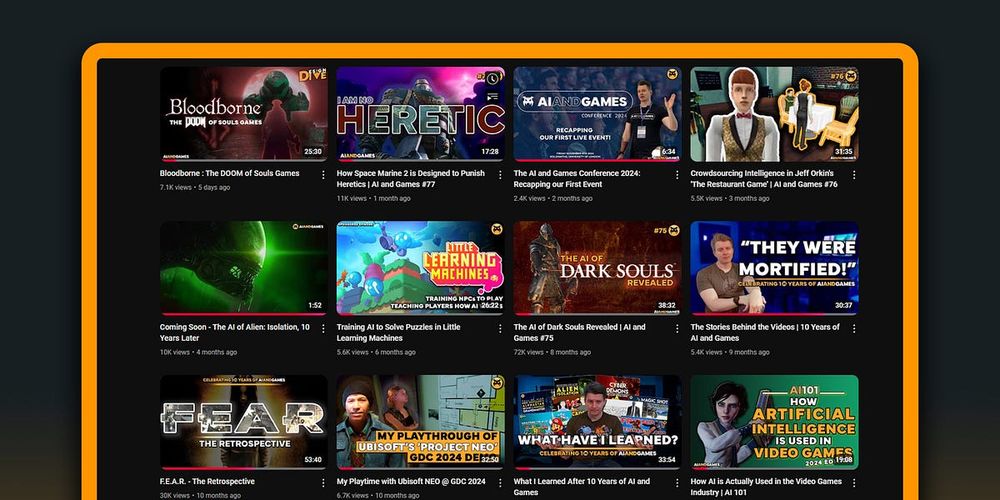Open three-dot menu for Restaurant Game video
Image resolution: width=1000 pixels, height=500 pixels.
[x=854, y=175]
